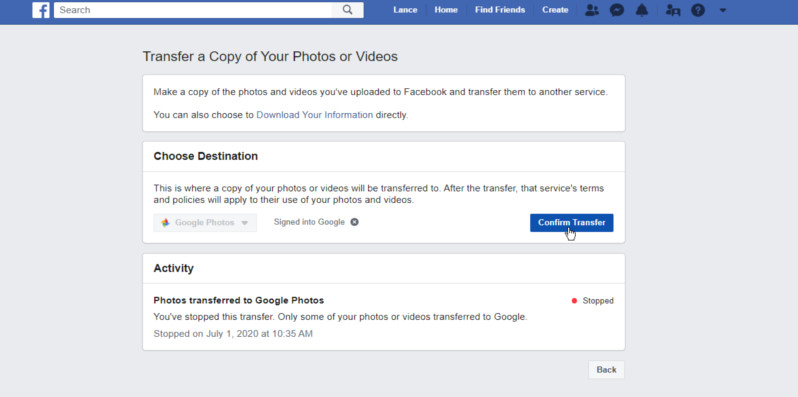Open the Notifications bell icon
This screenshot has height=397, width=798.
642,10
